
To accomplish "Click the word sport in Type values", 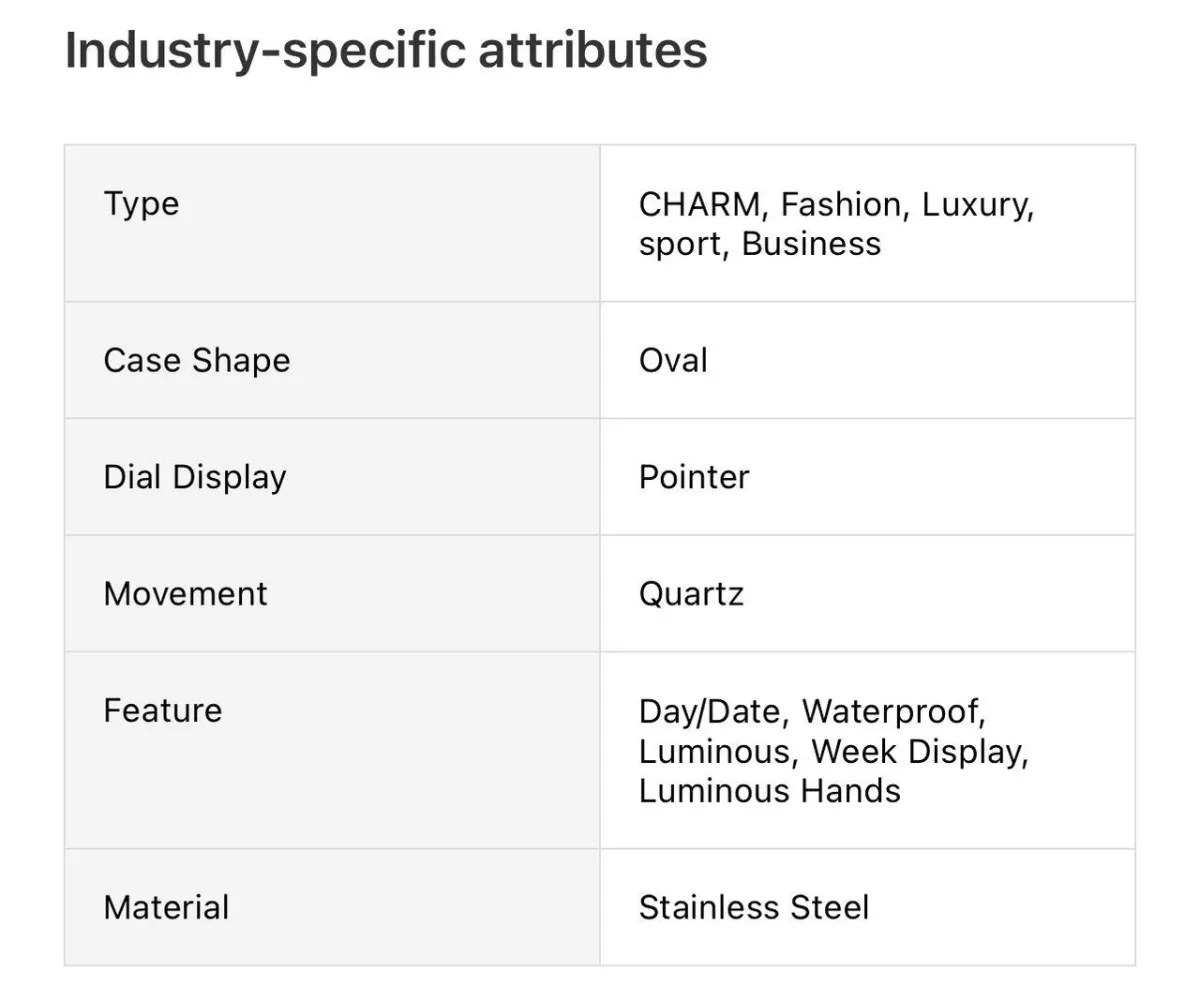I will pyautogui.click(x=680, y=244).
